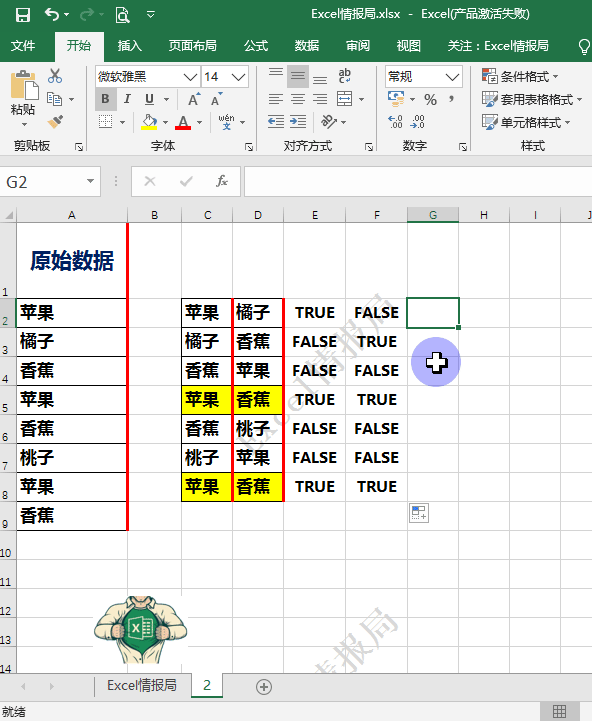Toggle Underline formatting button
Image resolution: width=592 pixels, height=721 pixels.
(149, 99)
